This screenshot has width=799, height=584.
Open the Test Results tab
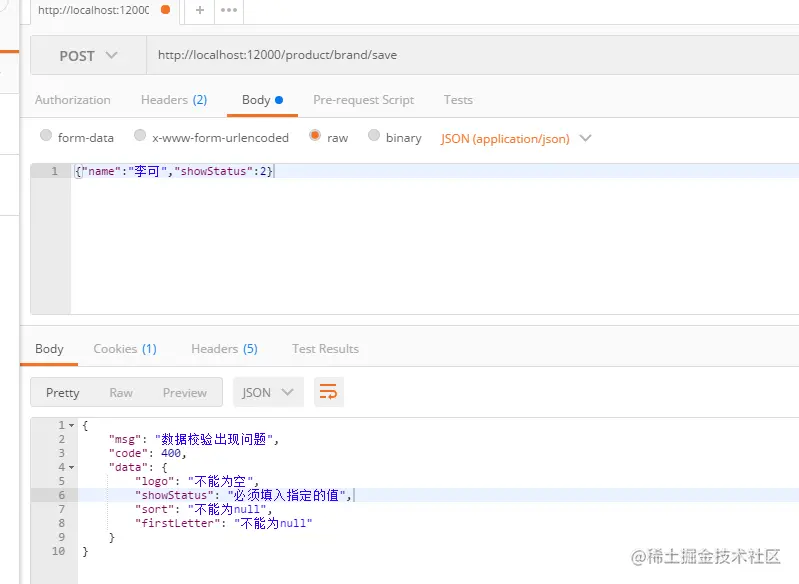pyautogui.click(x=325, y=349)
